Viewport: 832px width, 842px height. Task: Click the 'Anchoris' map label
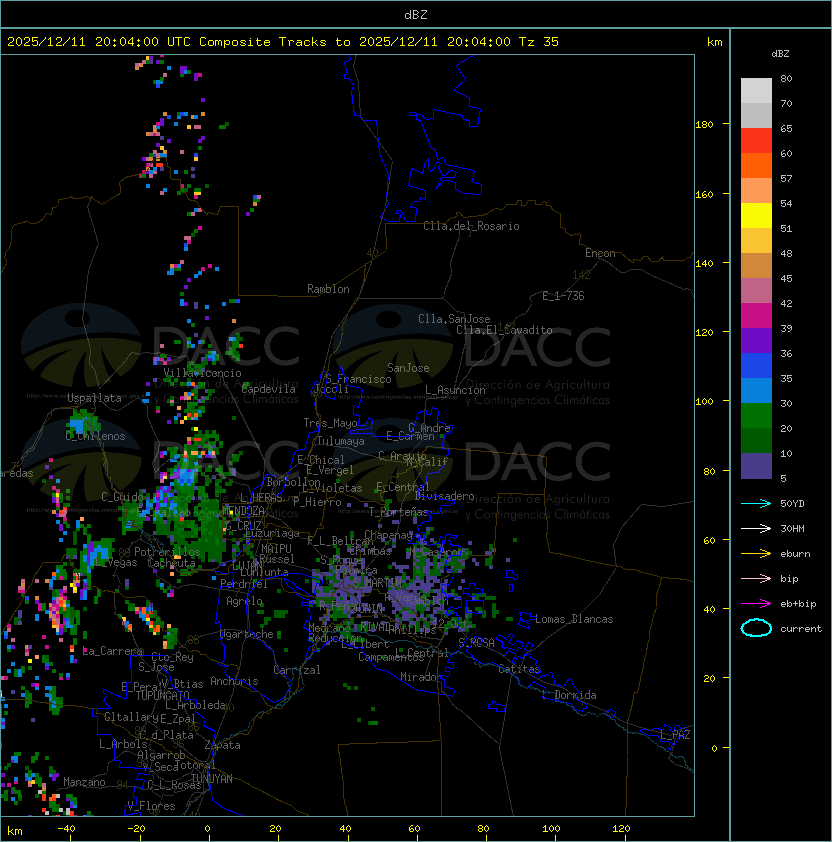(x=234, y=681)
